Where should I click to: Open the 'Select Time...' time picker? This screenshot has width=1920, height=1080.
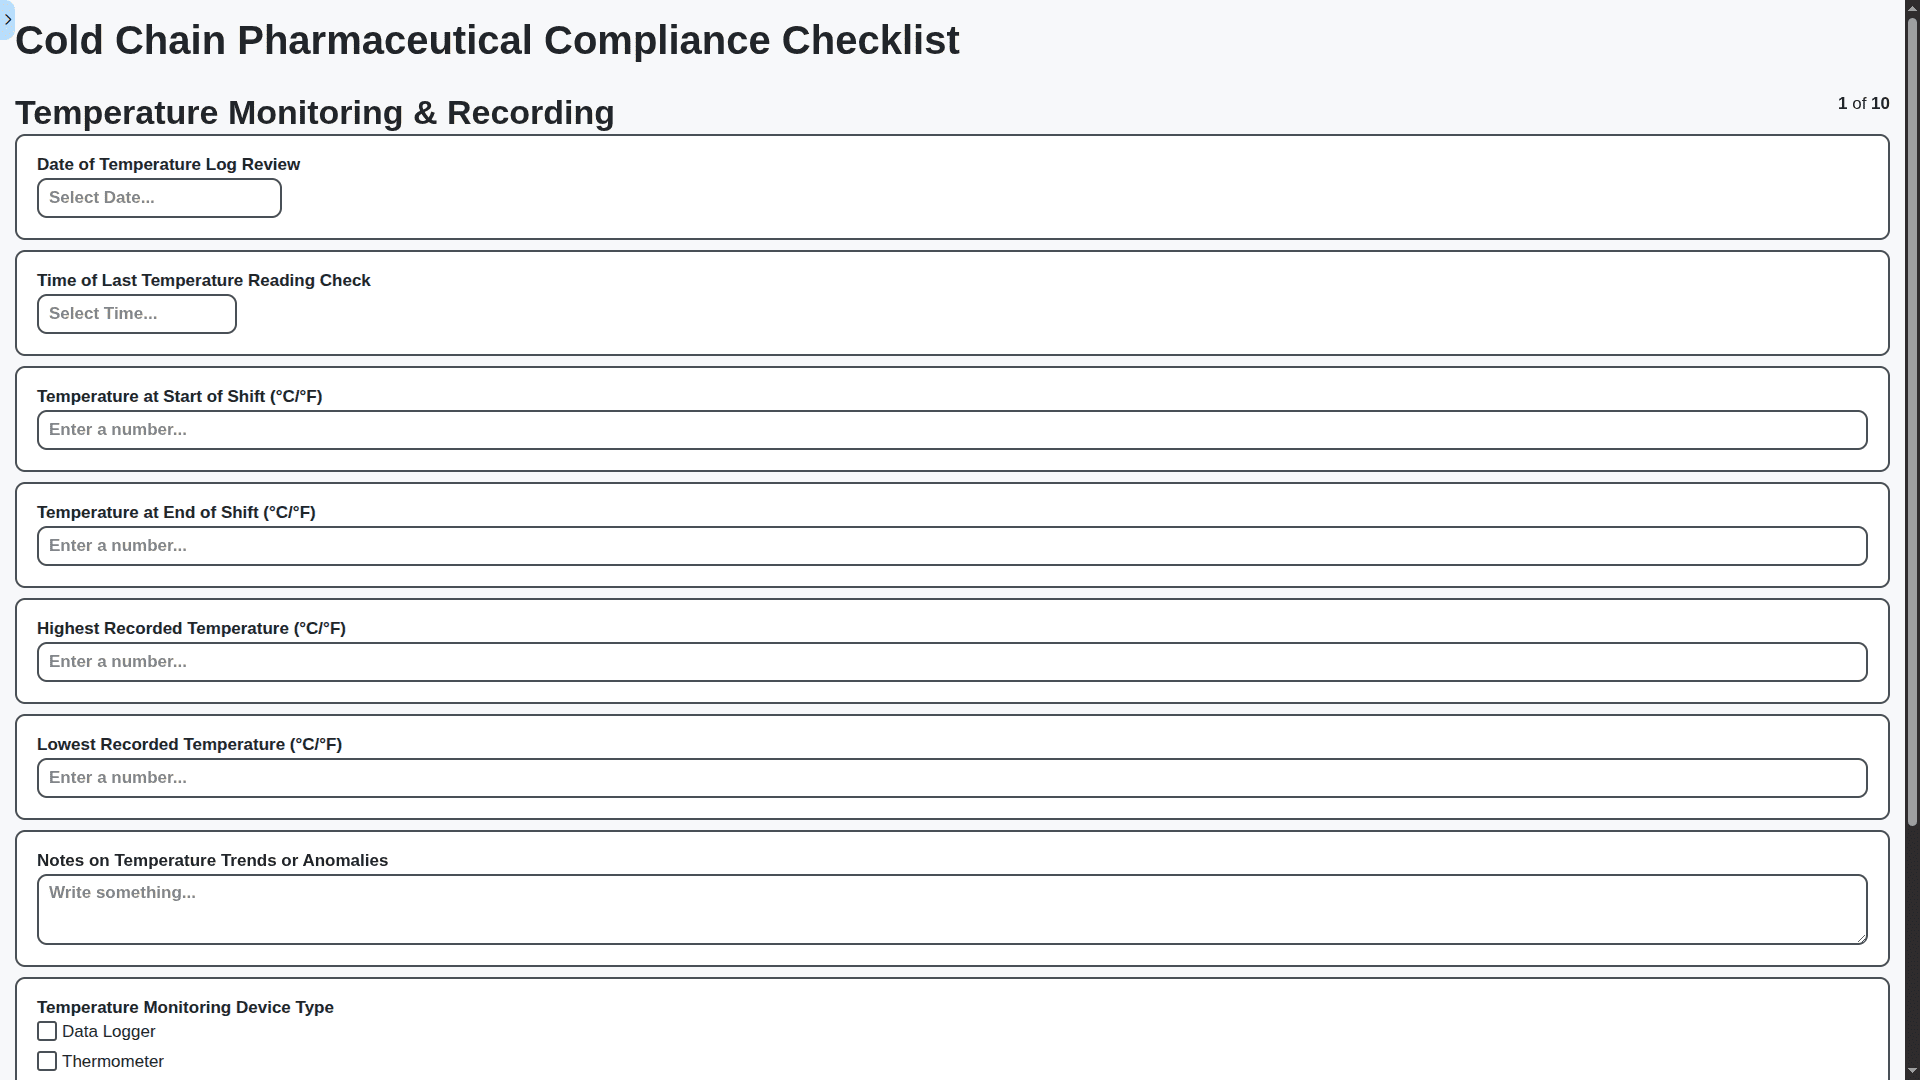point(136,313)
